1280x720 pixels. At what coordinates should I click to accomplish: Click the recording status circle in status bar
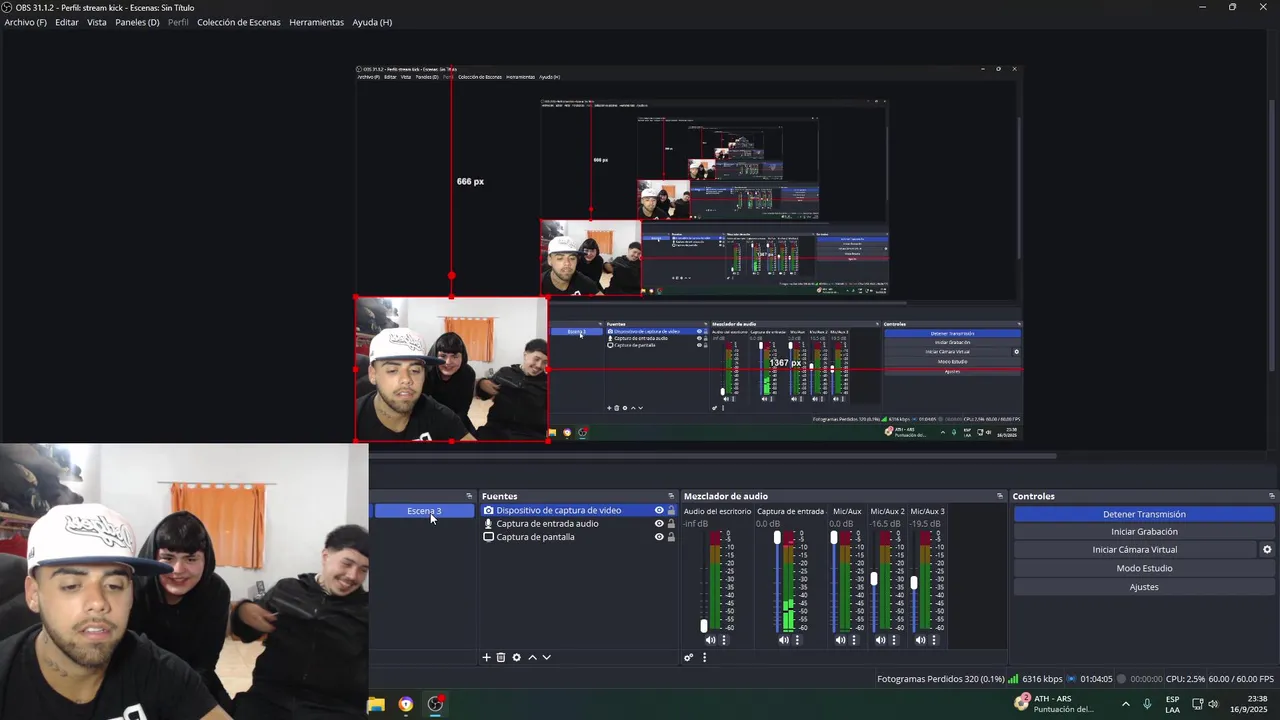1121,679
